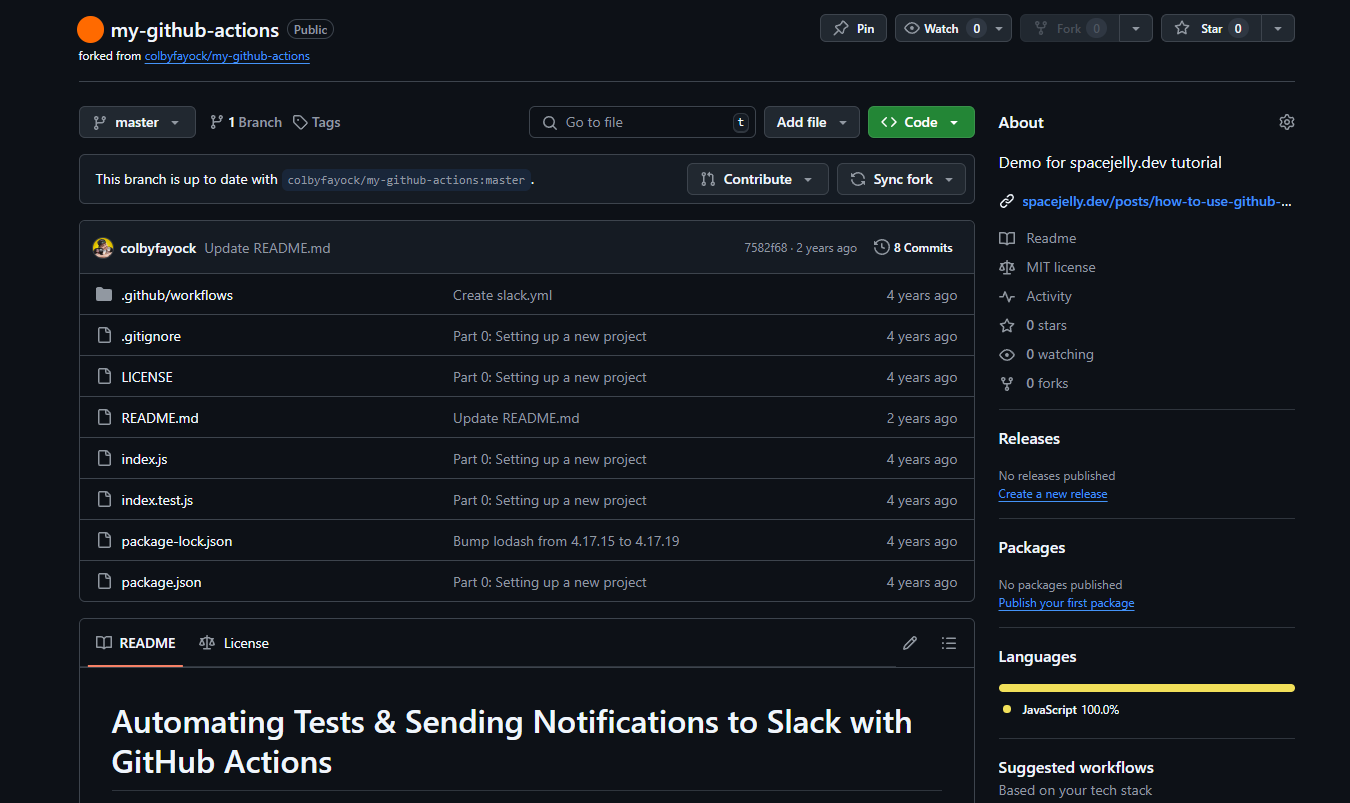Viewport: 1350px width, 803px height.
Task: Toggle Star on this repository
Action: pos(1210,29)
